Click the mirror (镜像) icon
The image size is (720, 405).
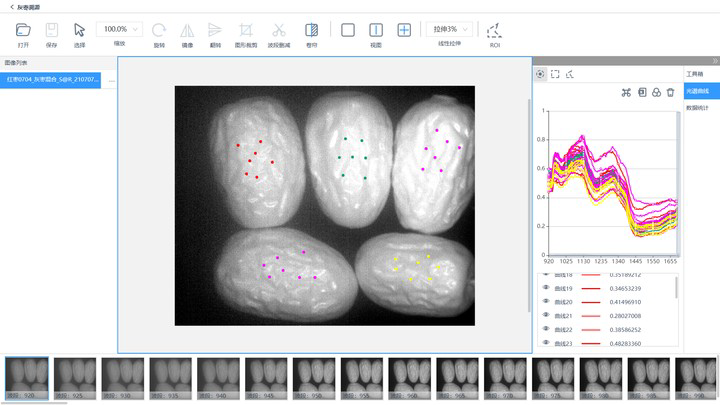tap(187, 30)
